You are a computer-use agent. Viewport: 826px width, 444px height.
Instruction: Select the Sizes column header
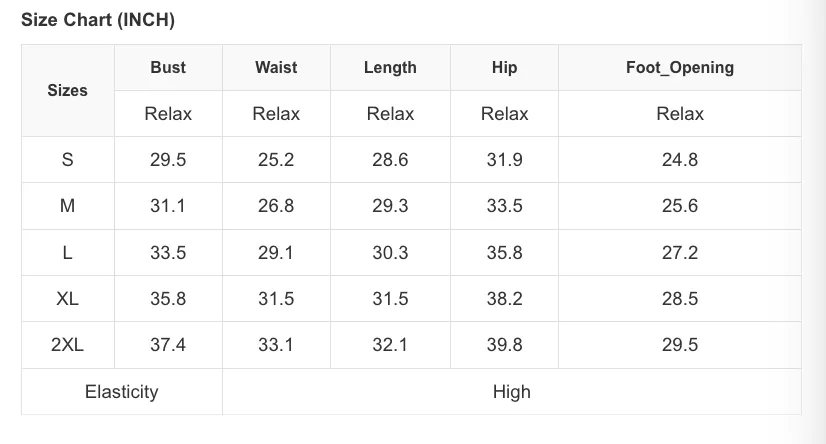[67, 91]
